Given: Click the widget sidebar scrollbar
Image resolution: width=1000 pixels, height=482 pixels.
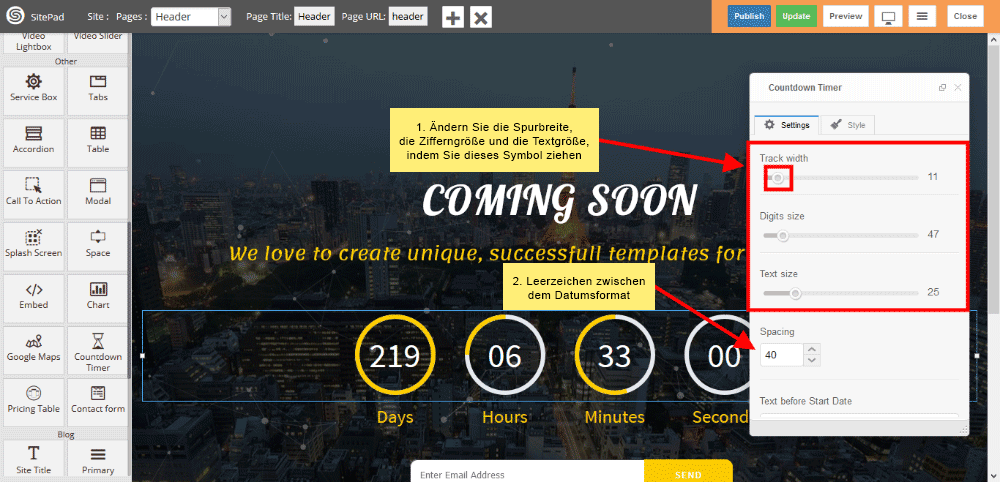Looking at the screenshot, I should (129, 300).
